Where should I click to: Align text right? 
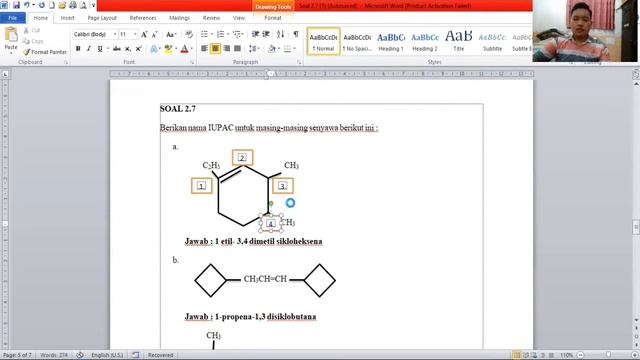pos(227,49)
